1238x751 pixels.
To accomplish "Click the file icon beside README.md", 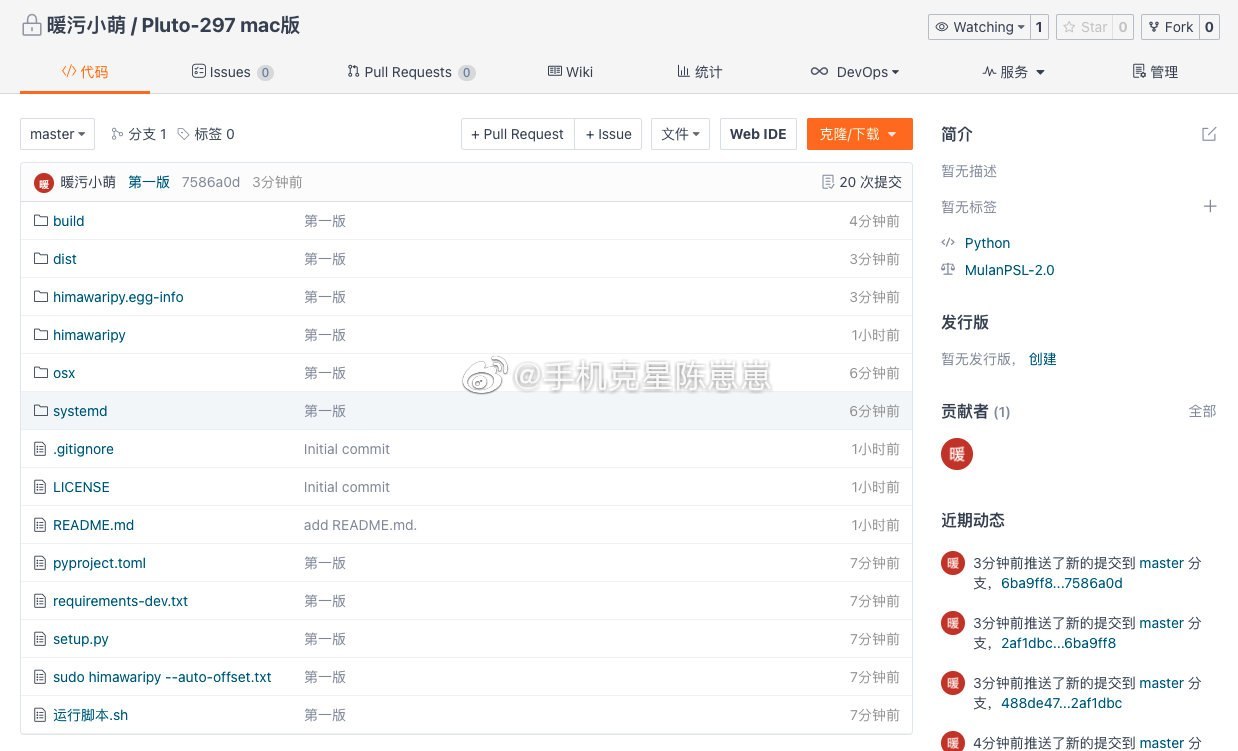I will pos(41,525).
